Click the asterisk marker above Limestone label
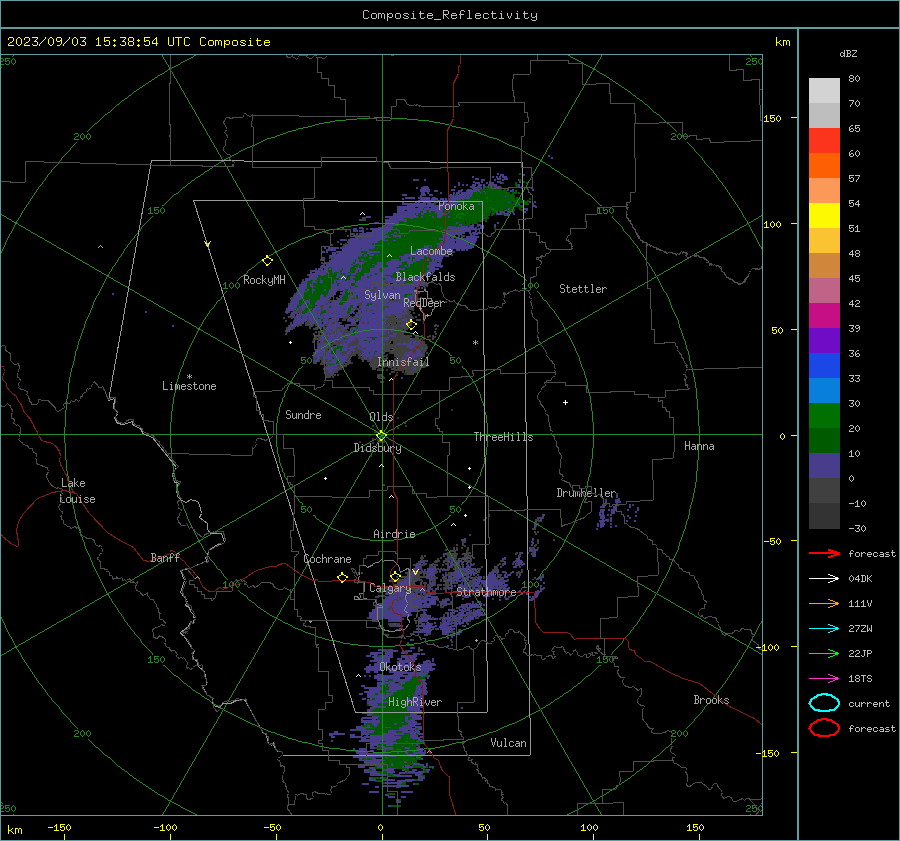 click(189, 377)
